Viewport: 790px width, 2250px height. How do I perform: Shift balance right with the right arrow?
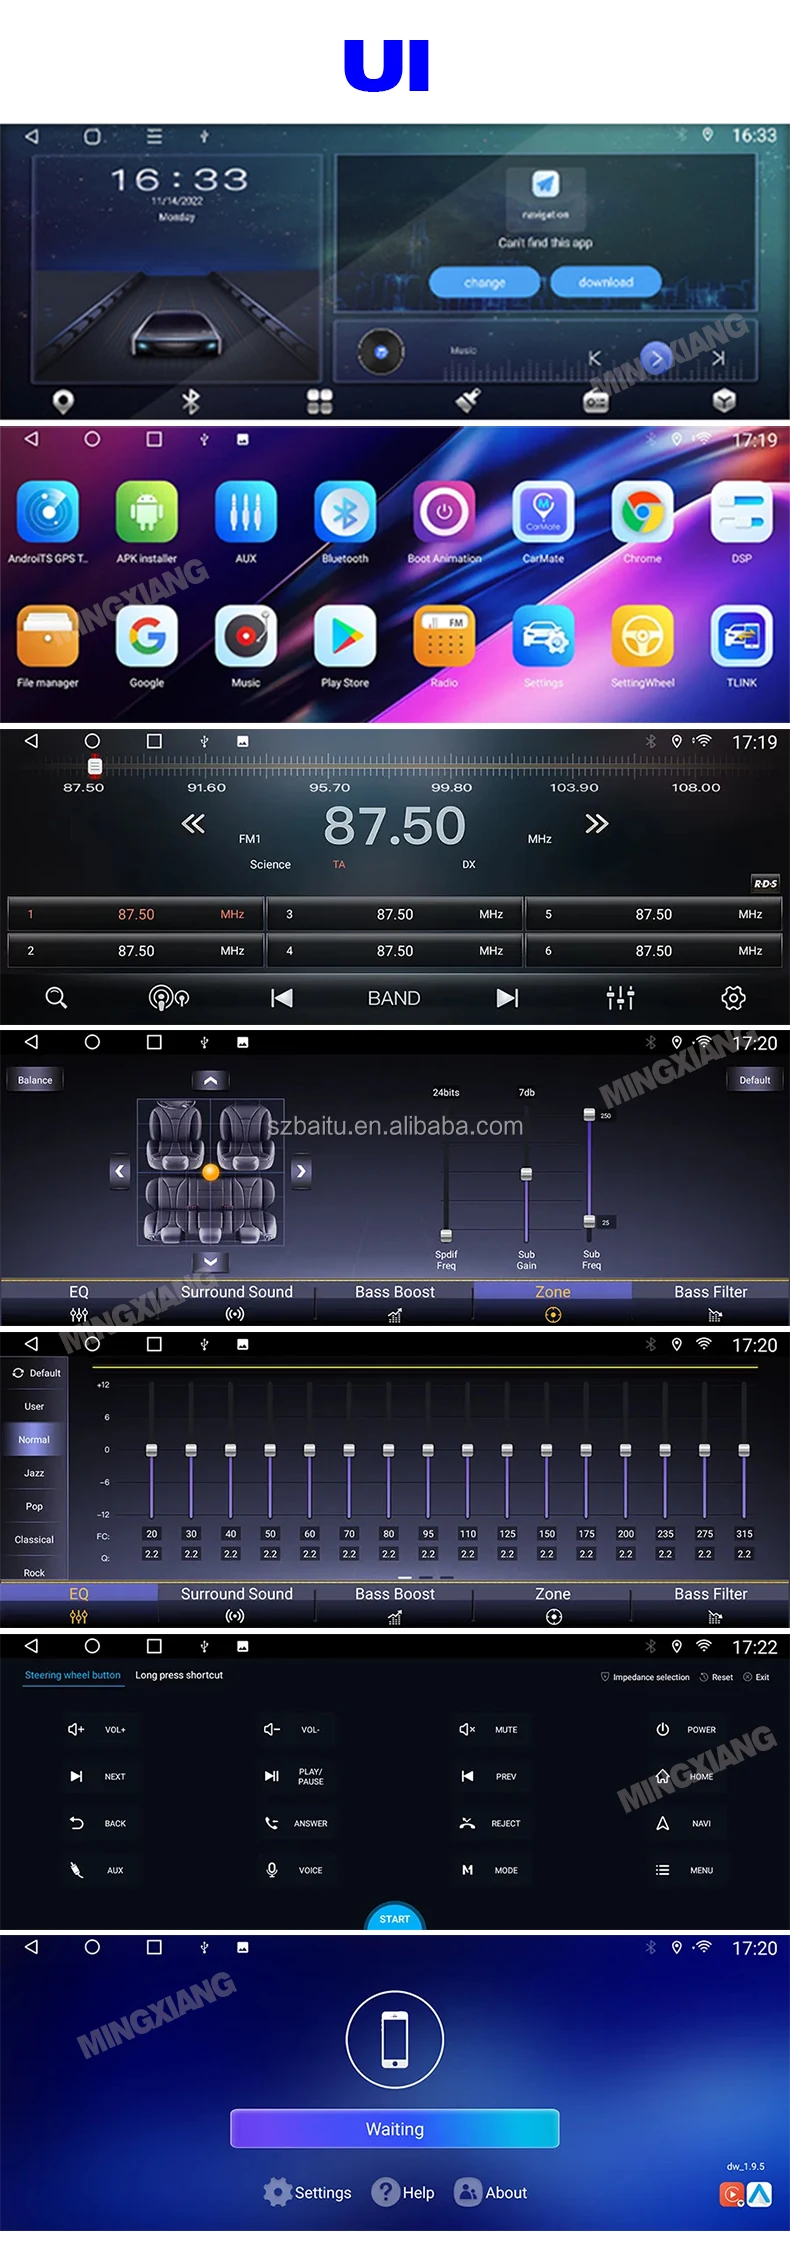301,1171
